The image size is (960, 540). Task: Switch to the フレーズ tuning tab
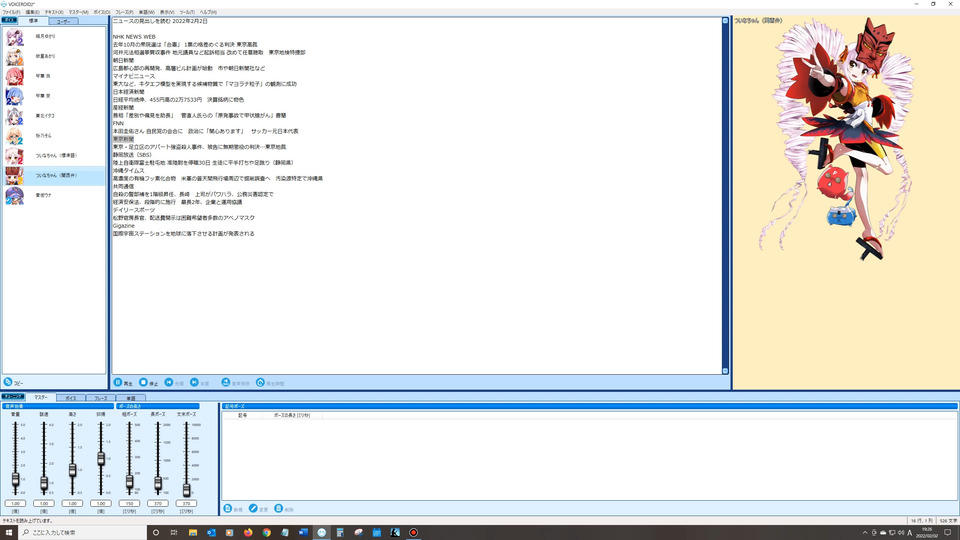100,398
